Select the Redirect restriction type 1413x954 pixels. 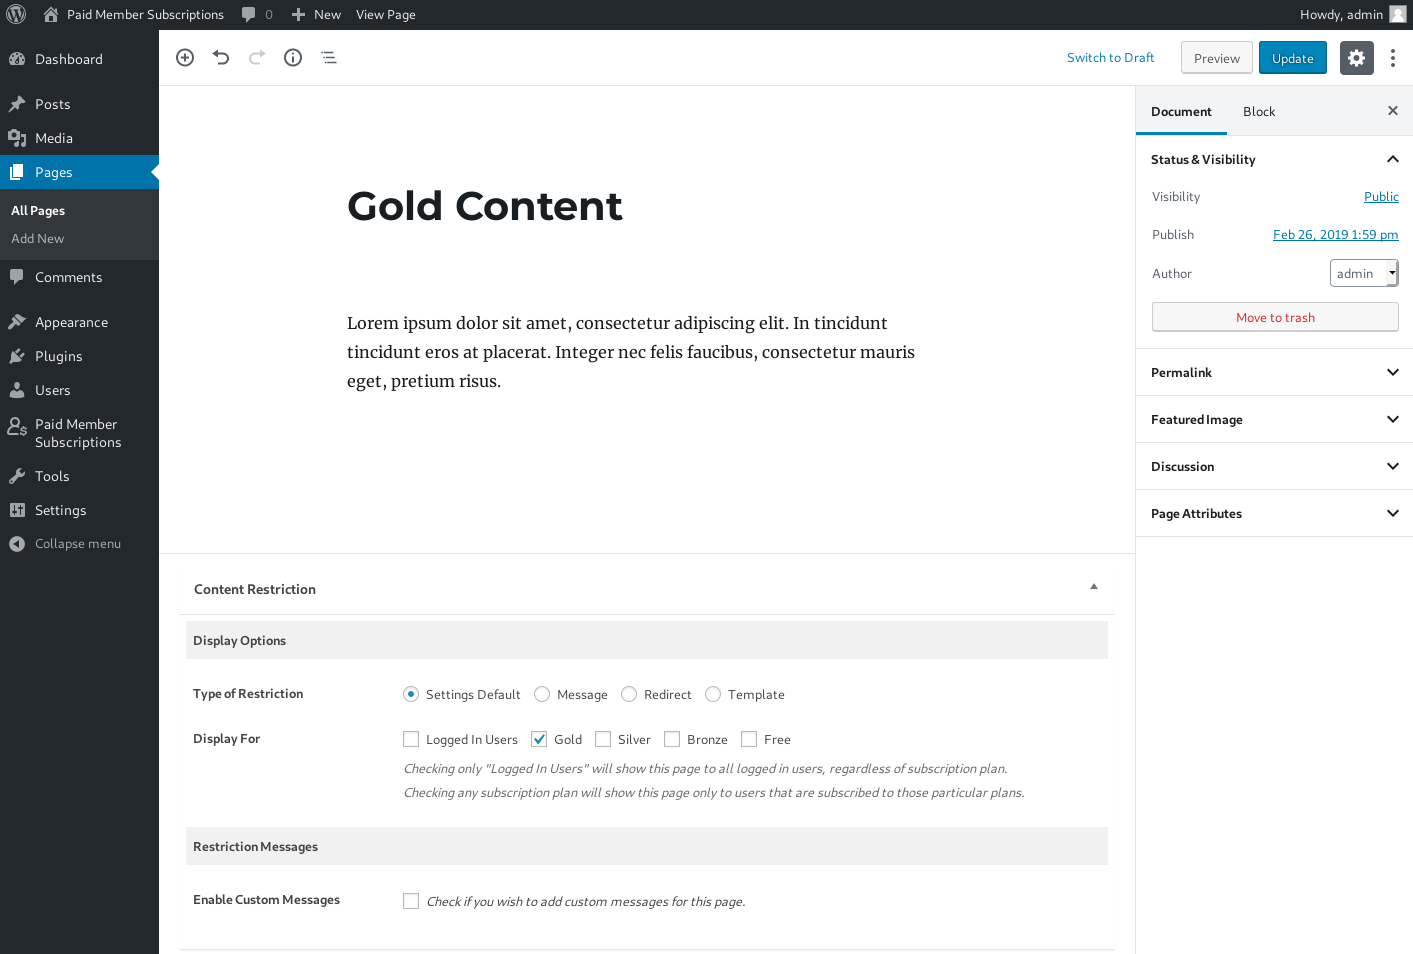(x=629, y=694)
